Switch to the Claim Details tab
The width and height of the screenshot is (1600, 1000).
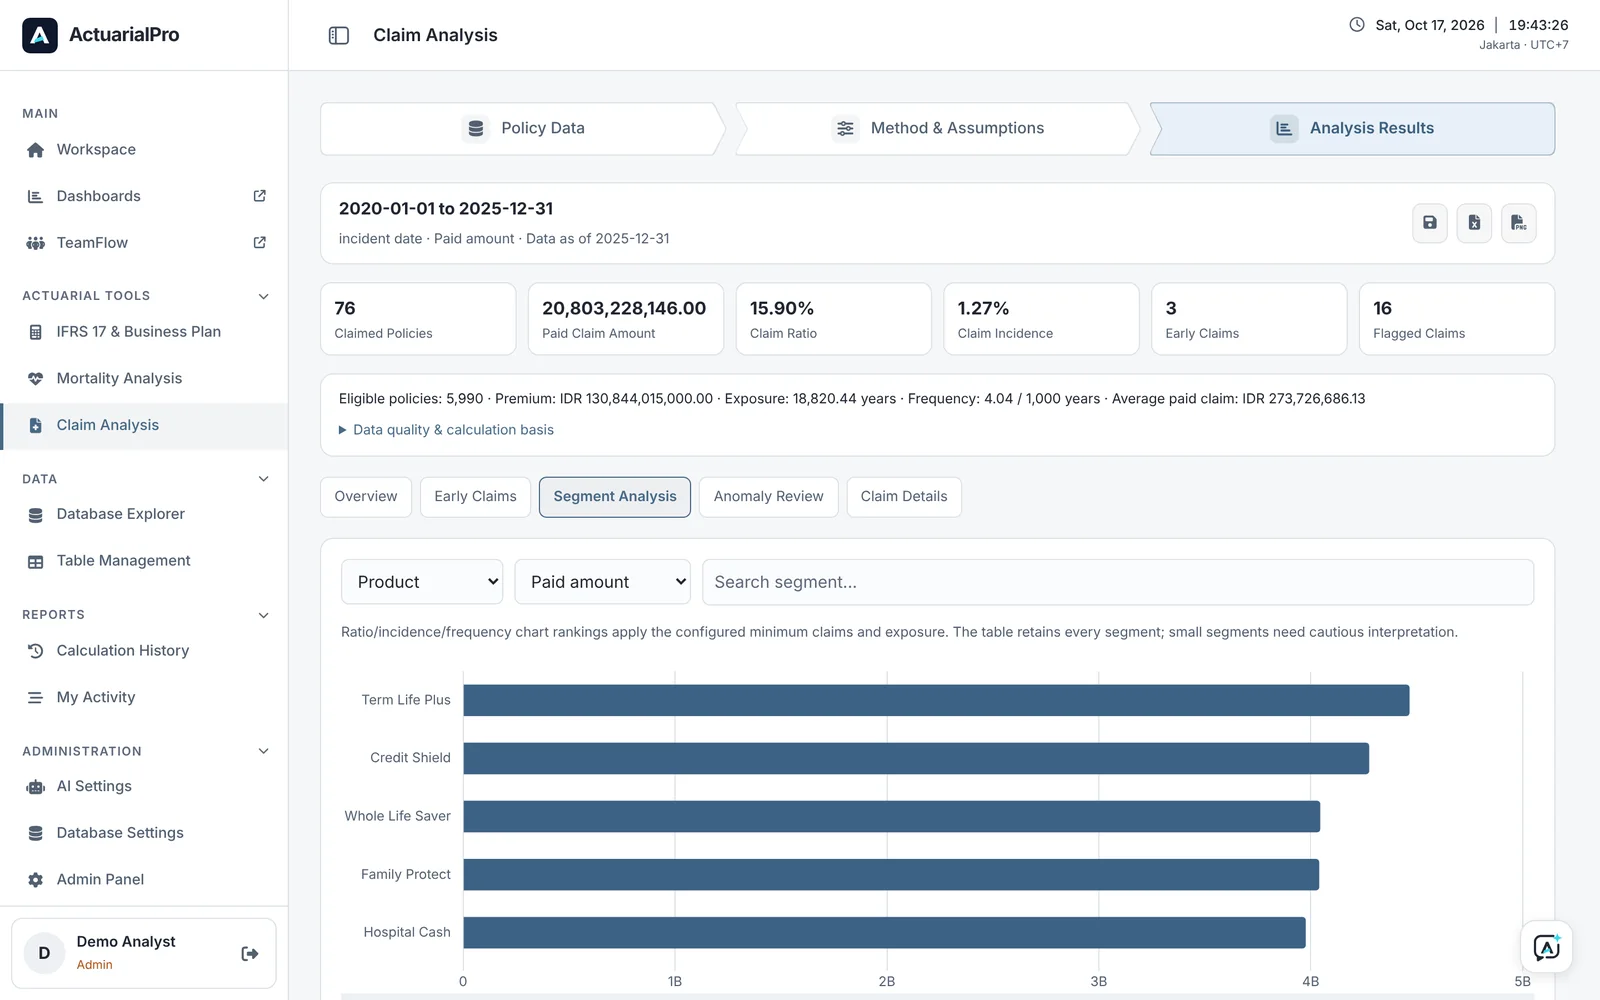coord(904,497)
